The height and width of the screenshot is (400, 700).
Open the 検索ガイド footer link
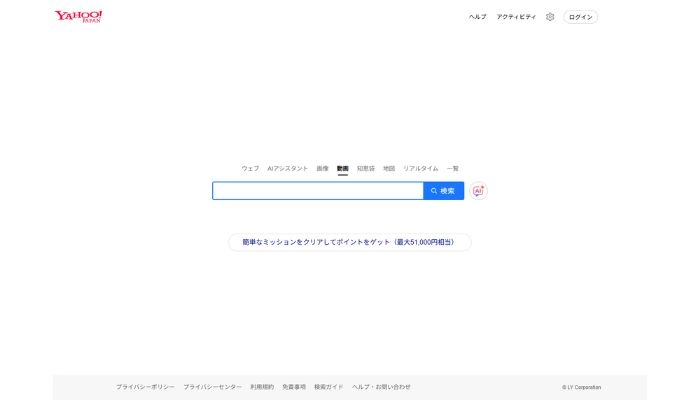pos(328,387)
